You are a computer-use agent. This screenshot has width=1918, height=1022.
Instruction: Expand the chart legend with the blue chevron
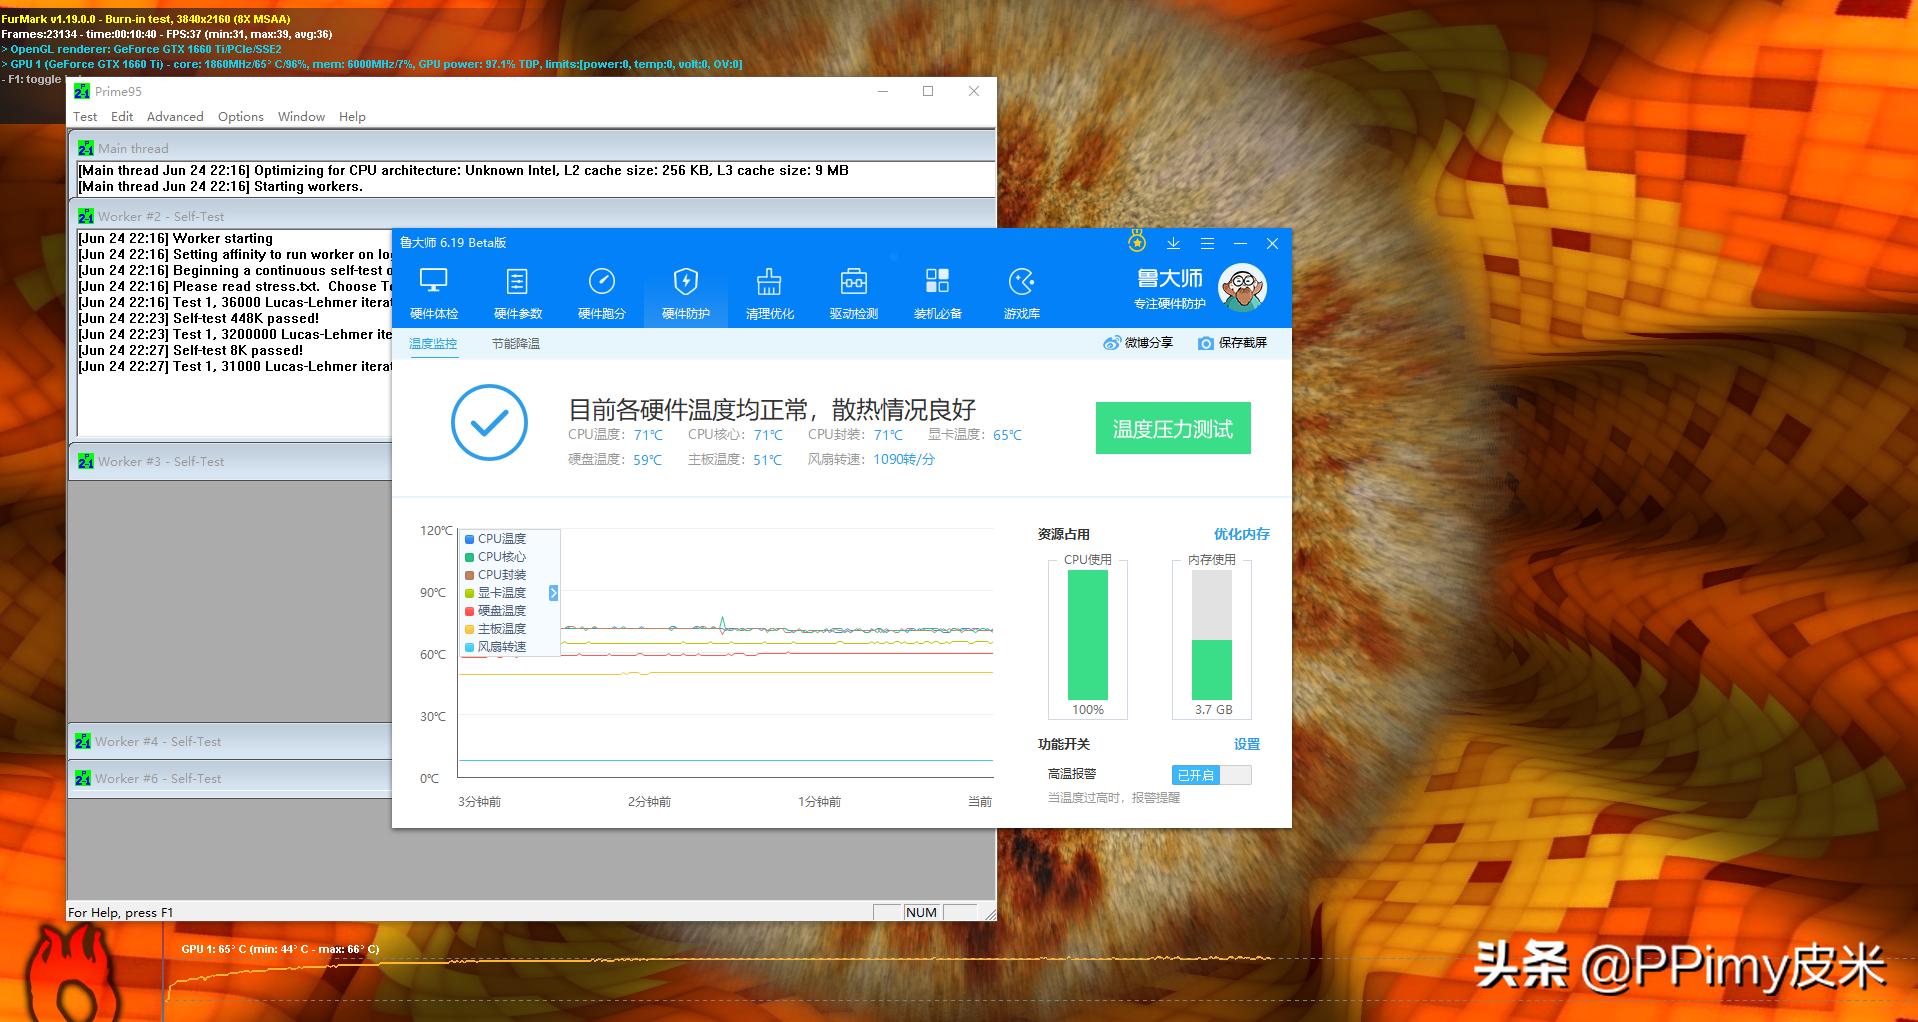point(553,592)
